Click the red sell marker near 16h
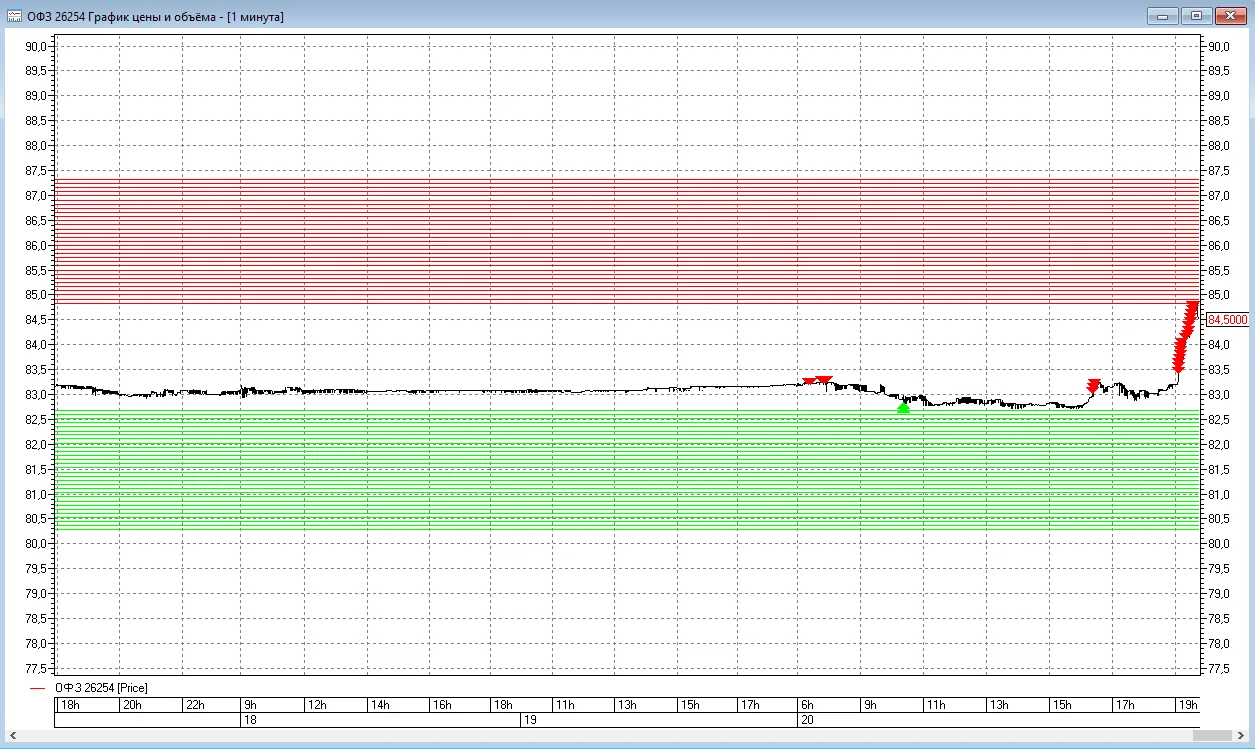 pos(1094,385)
